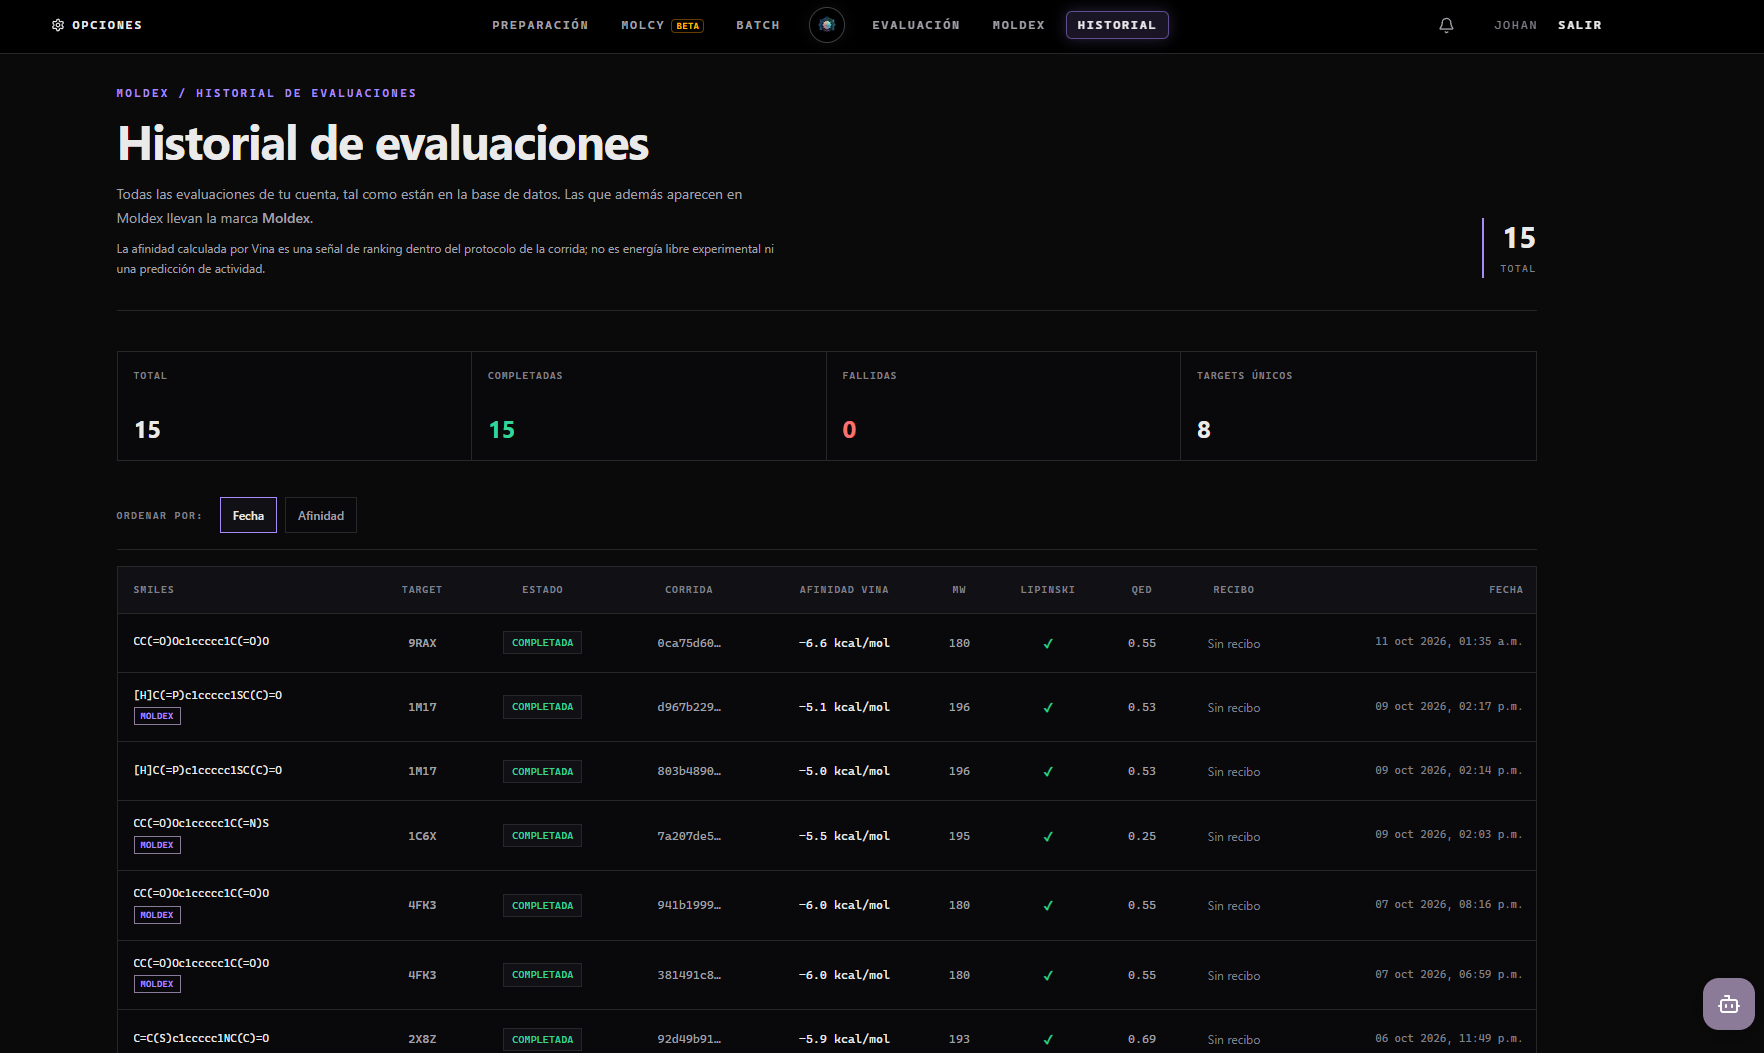The image size is (1764, 1053).
Task: Click Completada badge in 9RAX row
Action: pos(542,643)
